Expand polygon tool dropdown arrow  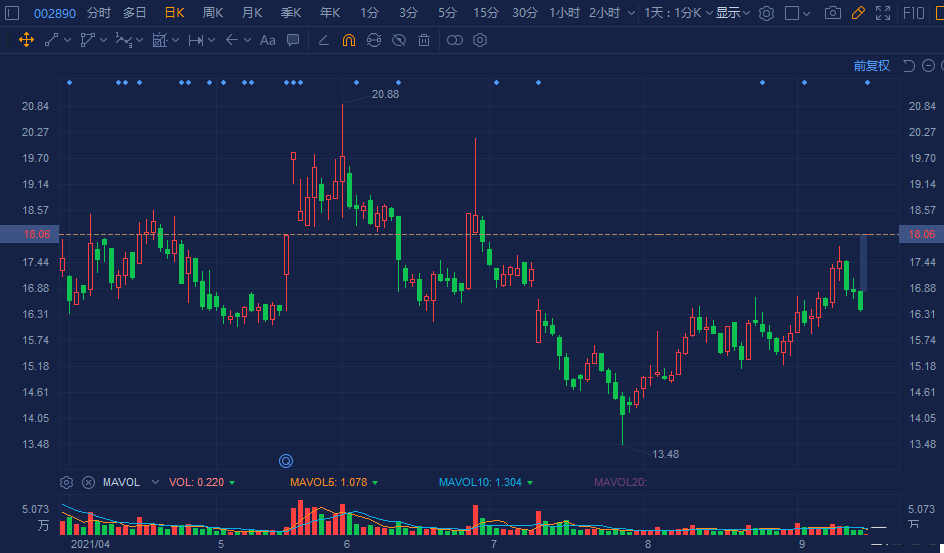[x=104, y=40]
